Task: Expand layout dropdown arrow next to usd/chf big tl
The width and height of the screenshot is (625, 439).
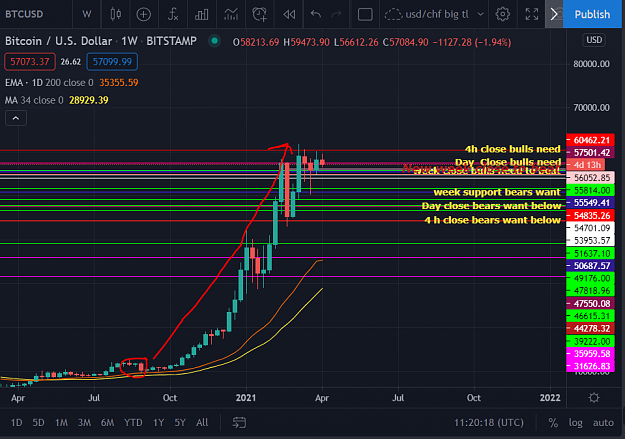Action: (x=480, y=14)
